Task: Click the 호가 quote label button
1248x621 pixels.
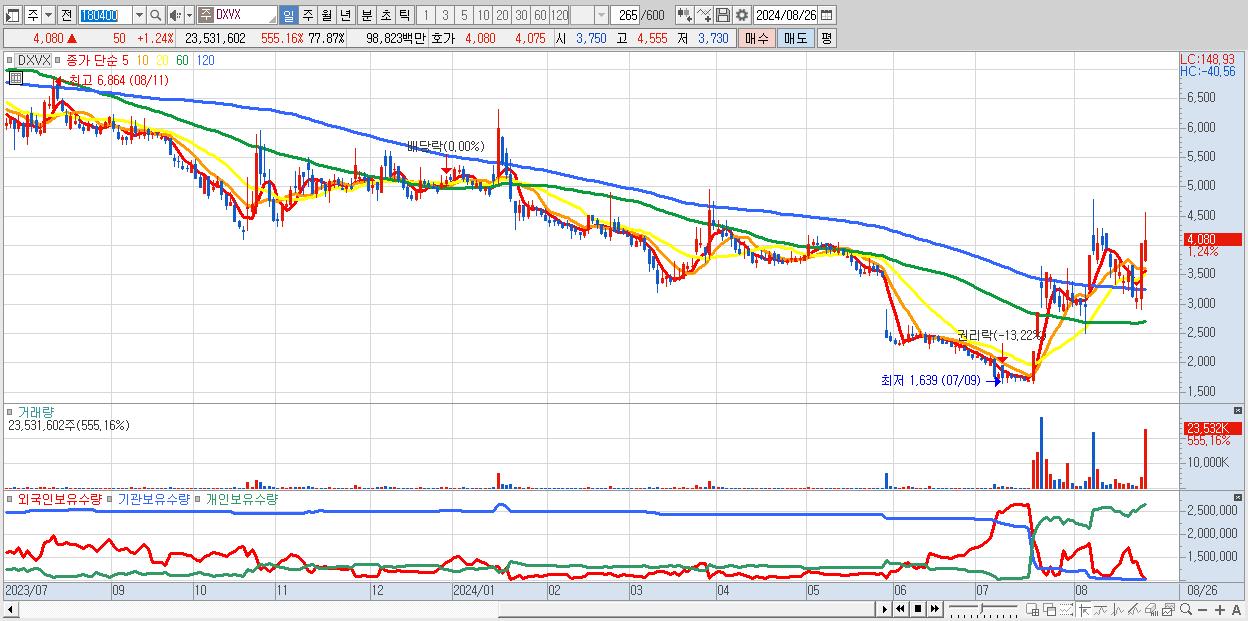Action: 443,38
